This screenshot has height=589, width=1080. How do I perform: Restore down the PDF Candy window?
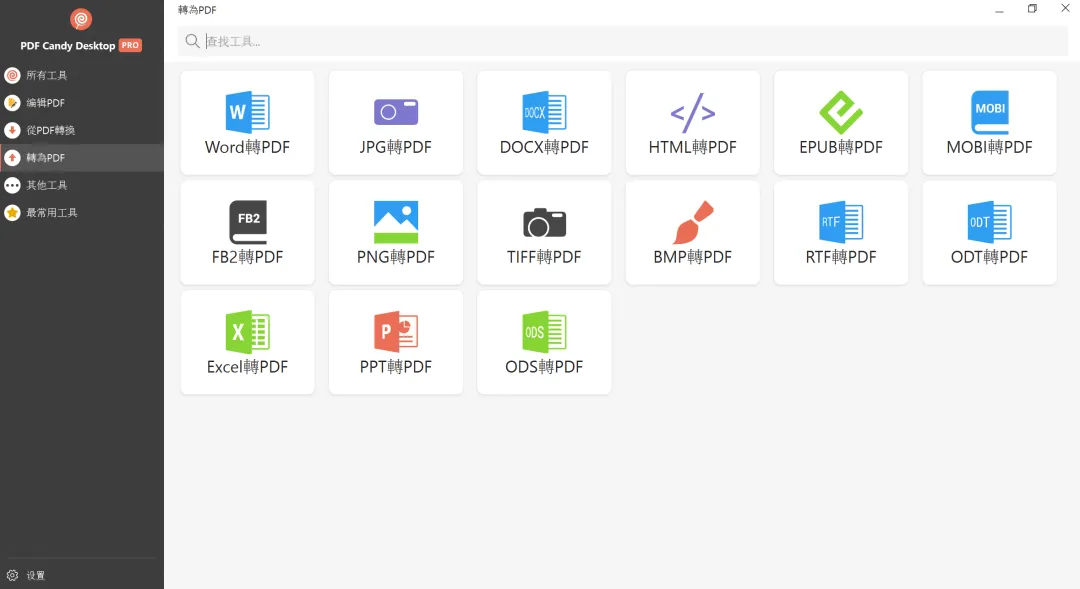(1032, 9)
